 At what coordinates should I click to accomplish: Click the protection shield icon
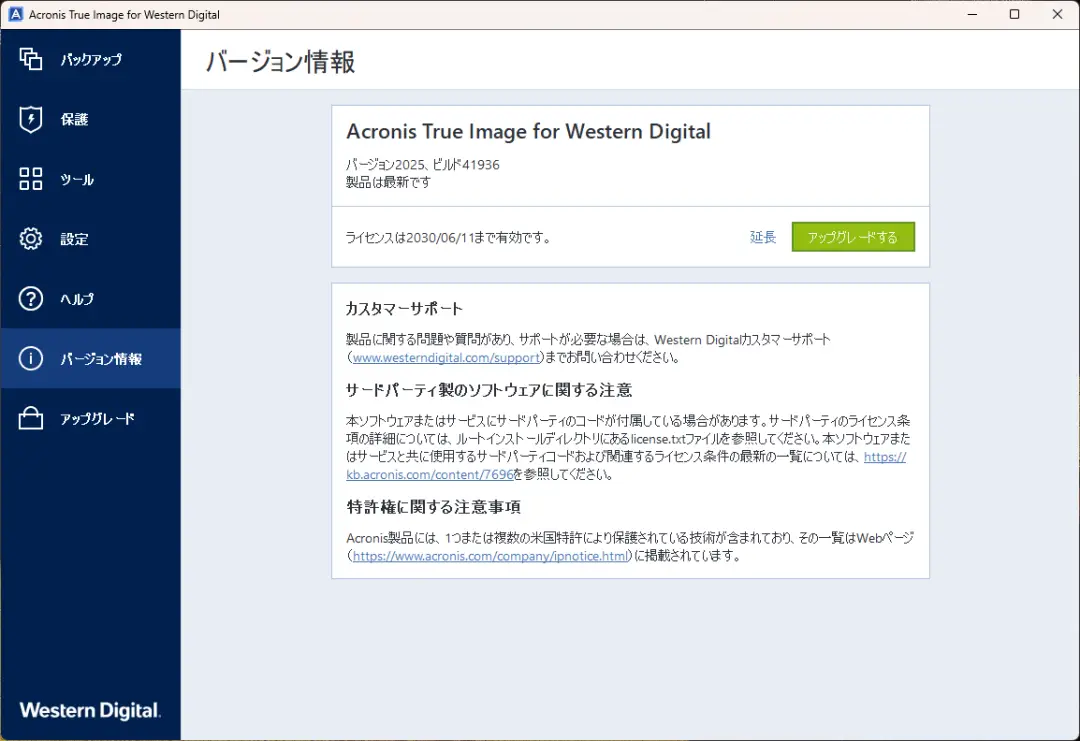click(x=30, y=119)
